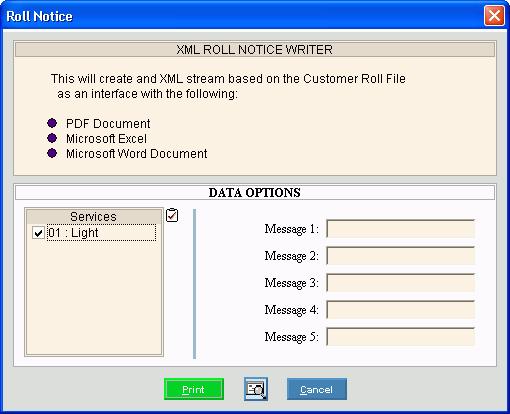
Task: Click the Microsoft Excel purple bullet
Action: (x=52, y=138)
